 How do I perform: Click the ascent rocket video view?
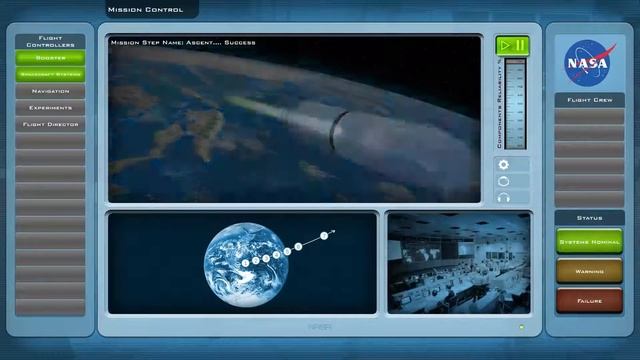(x=294, y=119)
